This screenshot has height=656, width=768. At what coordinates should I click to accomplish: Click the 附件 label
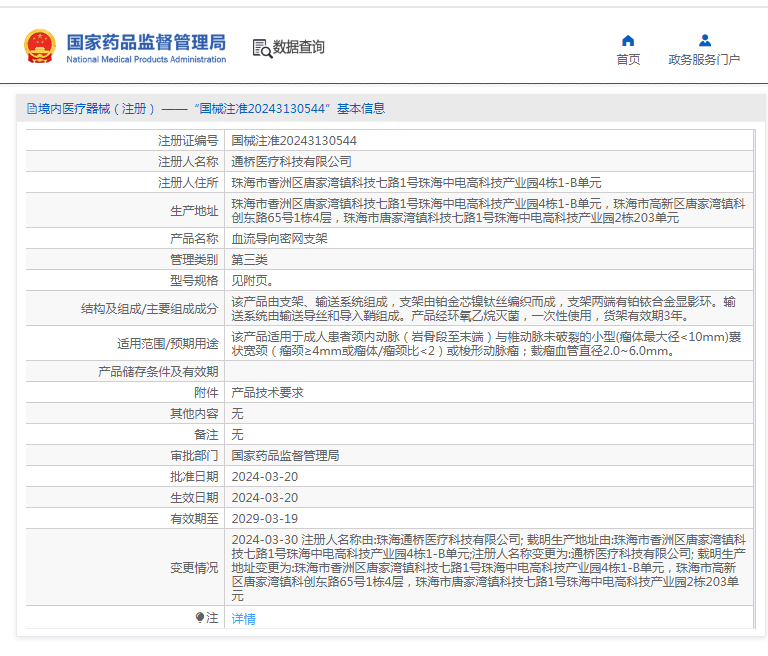[x=206, y=393]
